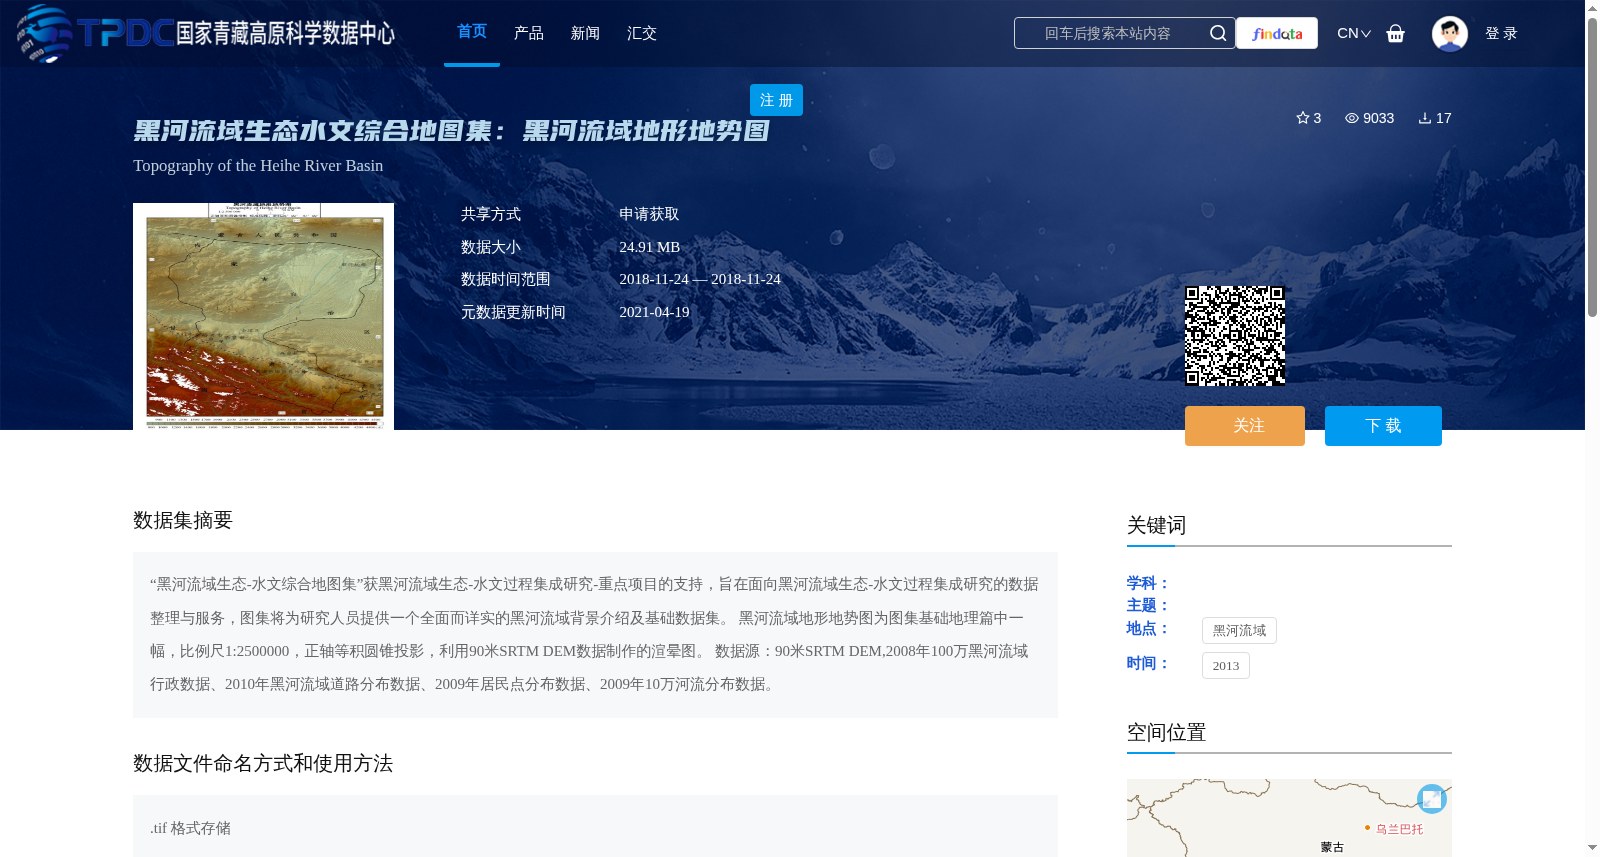Click the QR code image

coord(1235,336)
